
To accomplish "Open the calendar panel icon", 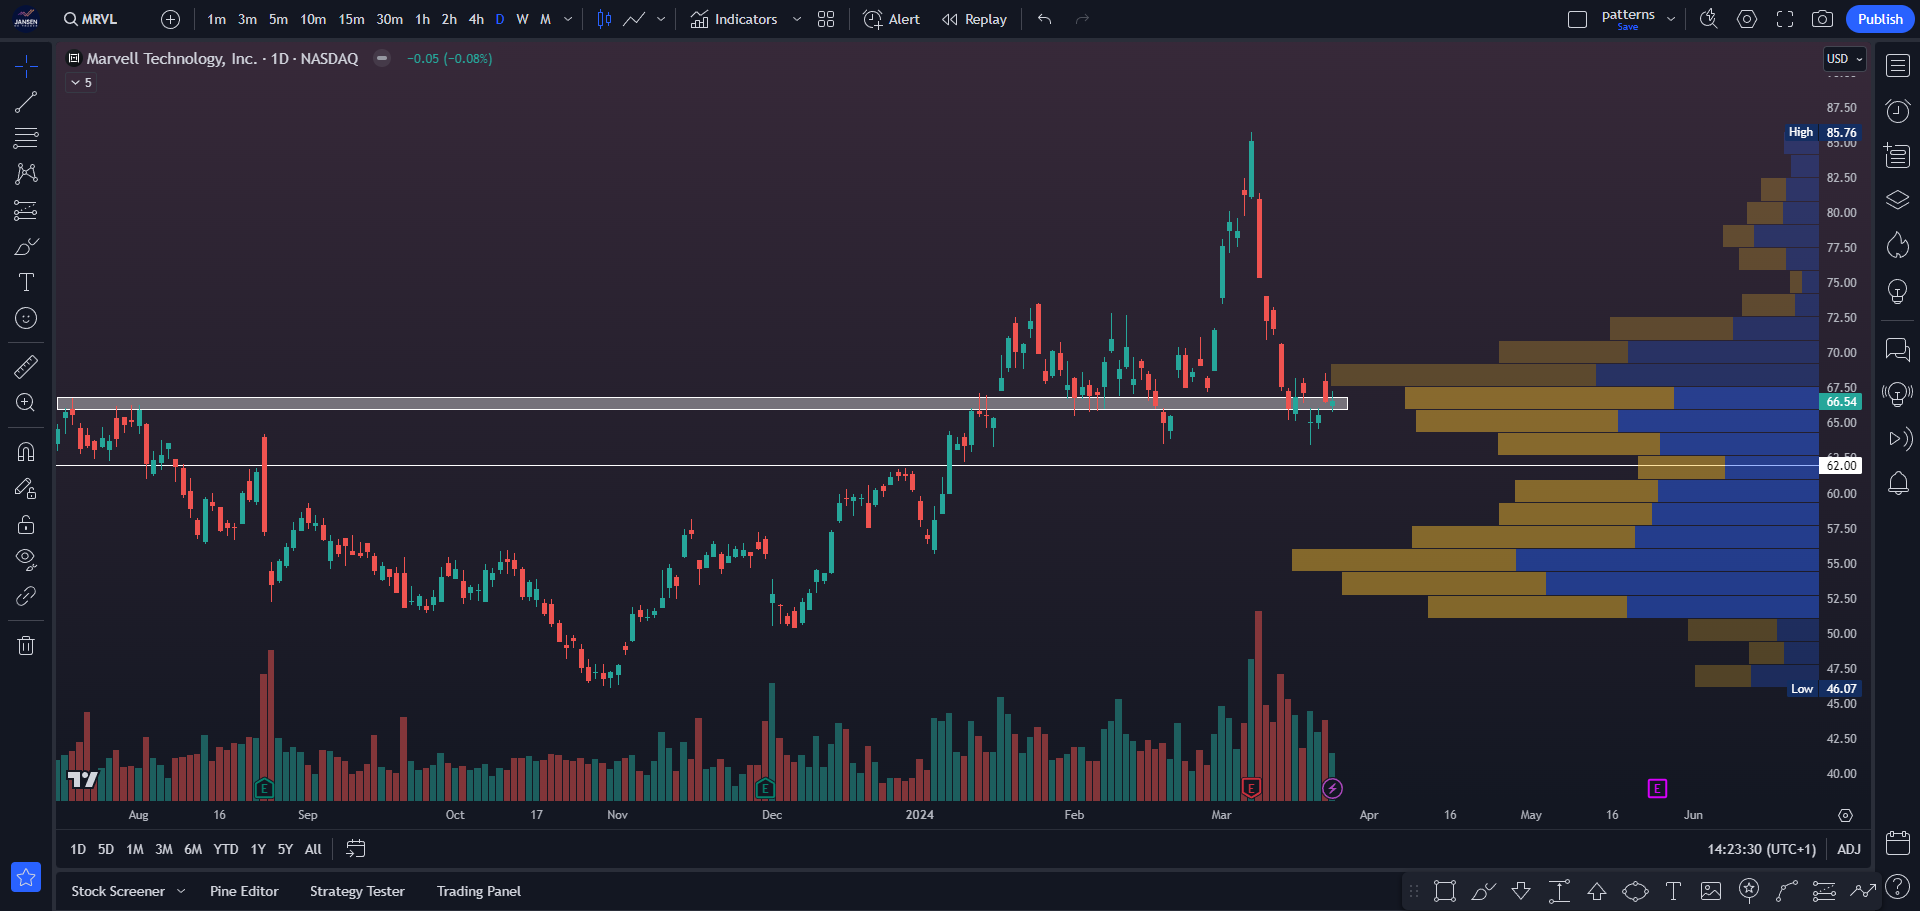I will coord(1898,842).
